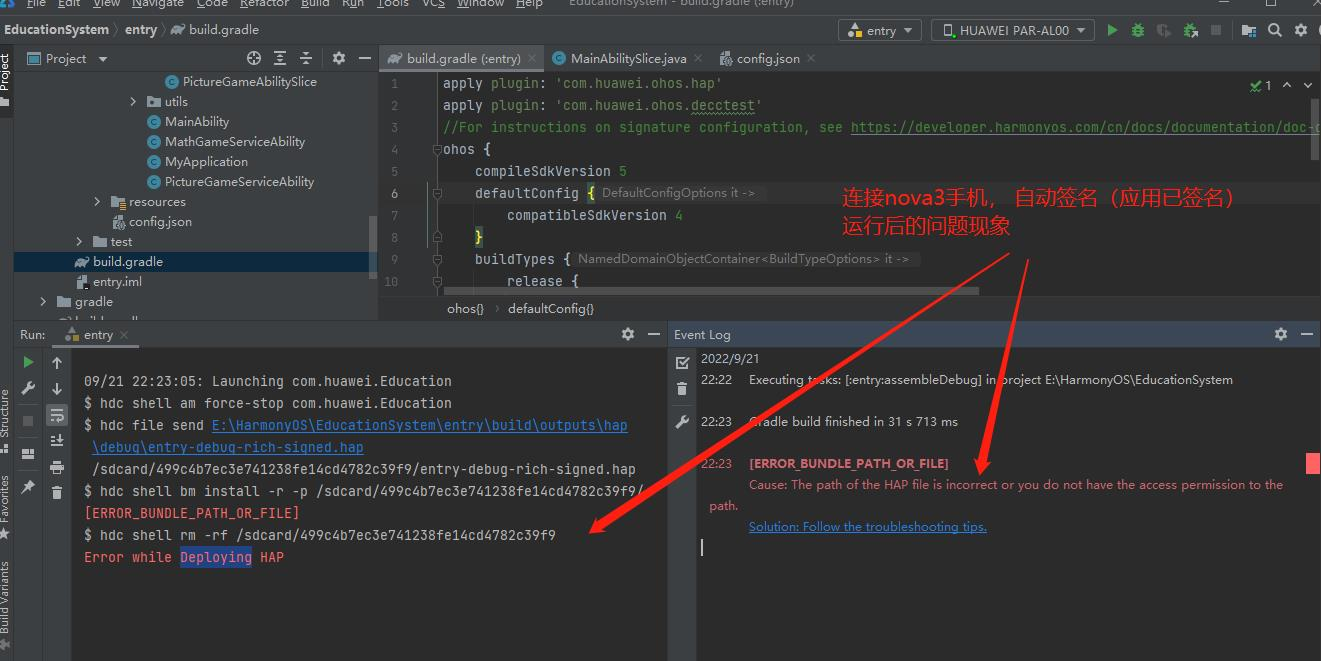Minimize the Run panel
This screenshot has width=1321, height=661.
(x=654, y=334)
